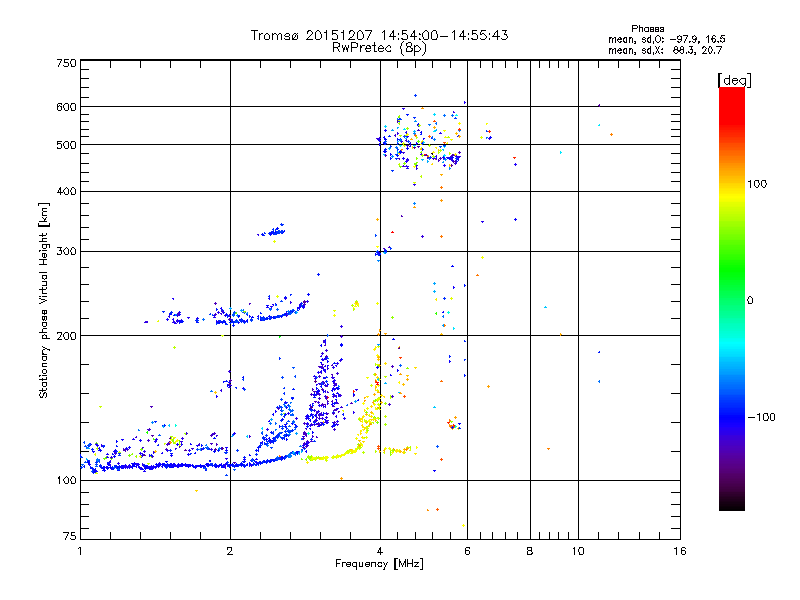Click the x-axis tick label '8'

point(530,551)
